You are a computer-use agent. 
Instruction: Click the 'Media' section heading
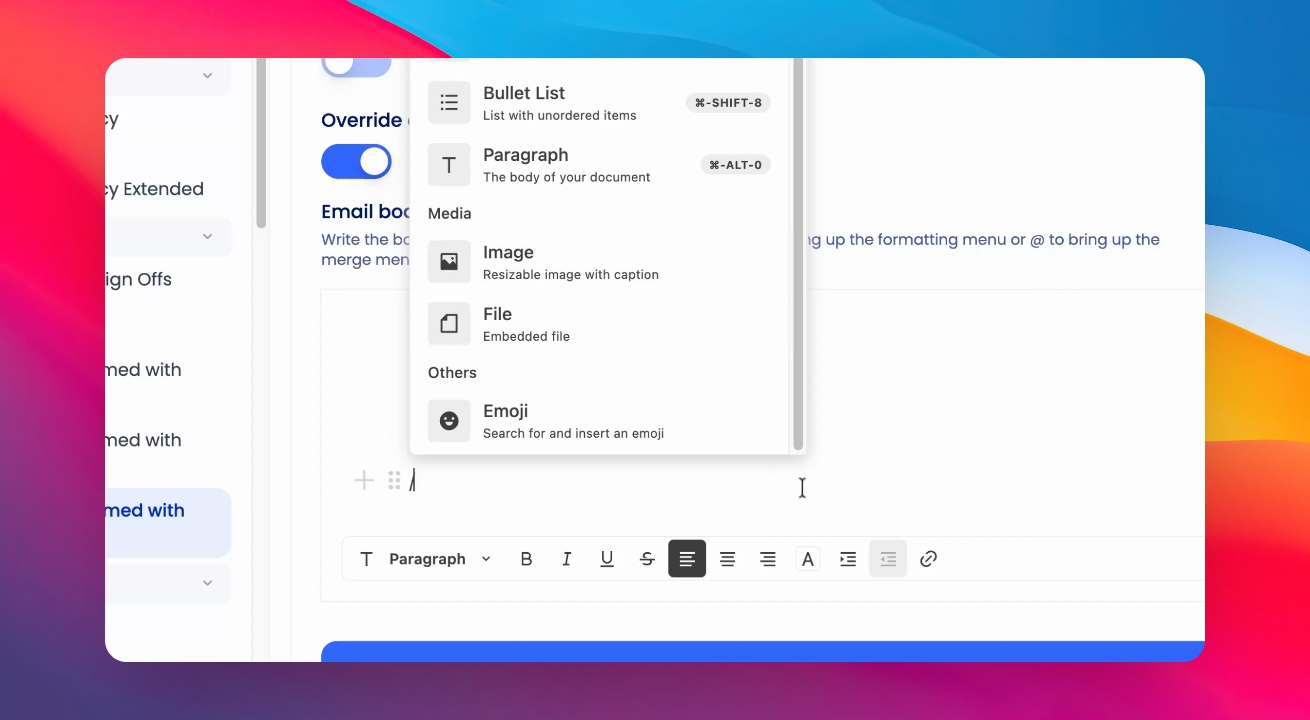449,213
